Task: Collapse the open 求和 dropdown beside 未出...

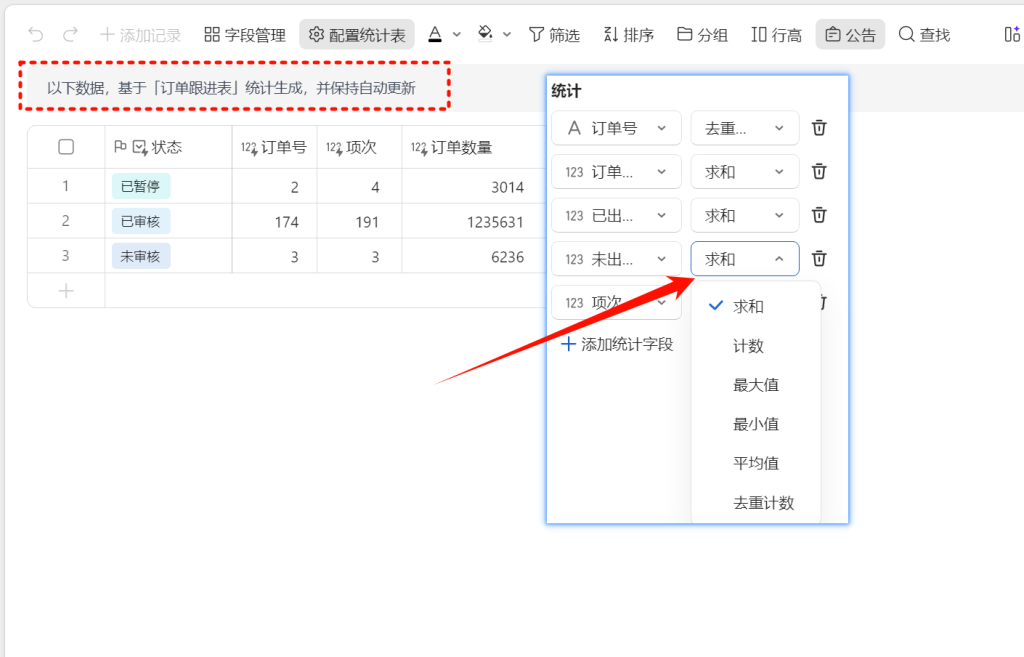Action: pyautogui.click(x=744, y=259)
